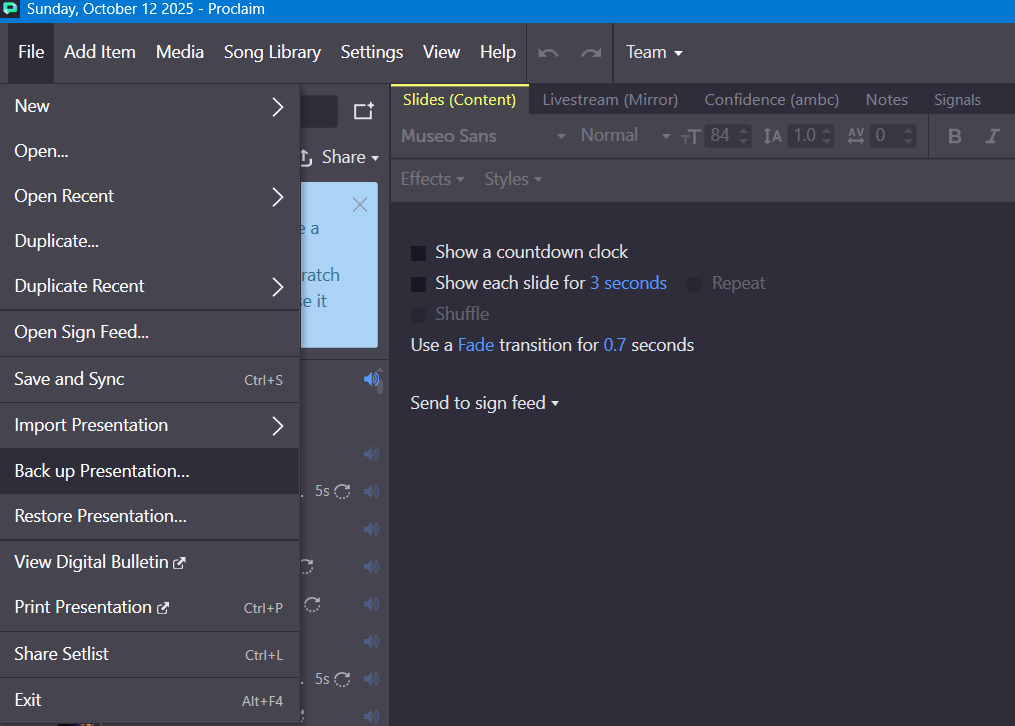Open the Add Item menu
This screenshot has height=726, width=1015.
[100, 52]
